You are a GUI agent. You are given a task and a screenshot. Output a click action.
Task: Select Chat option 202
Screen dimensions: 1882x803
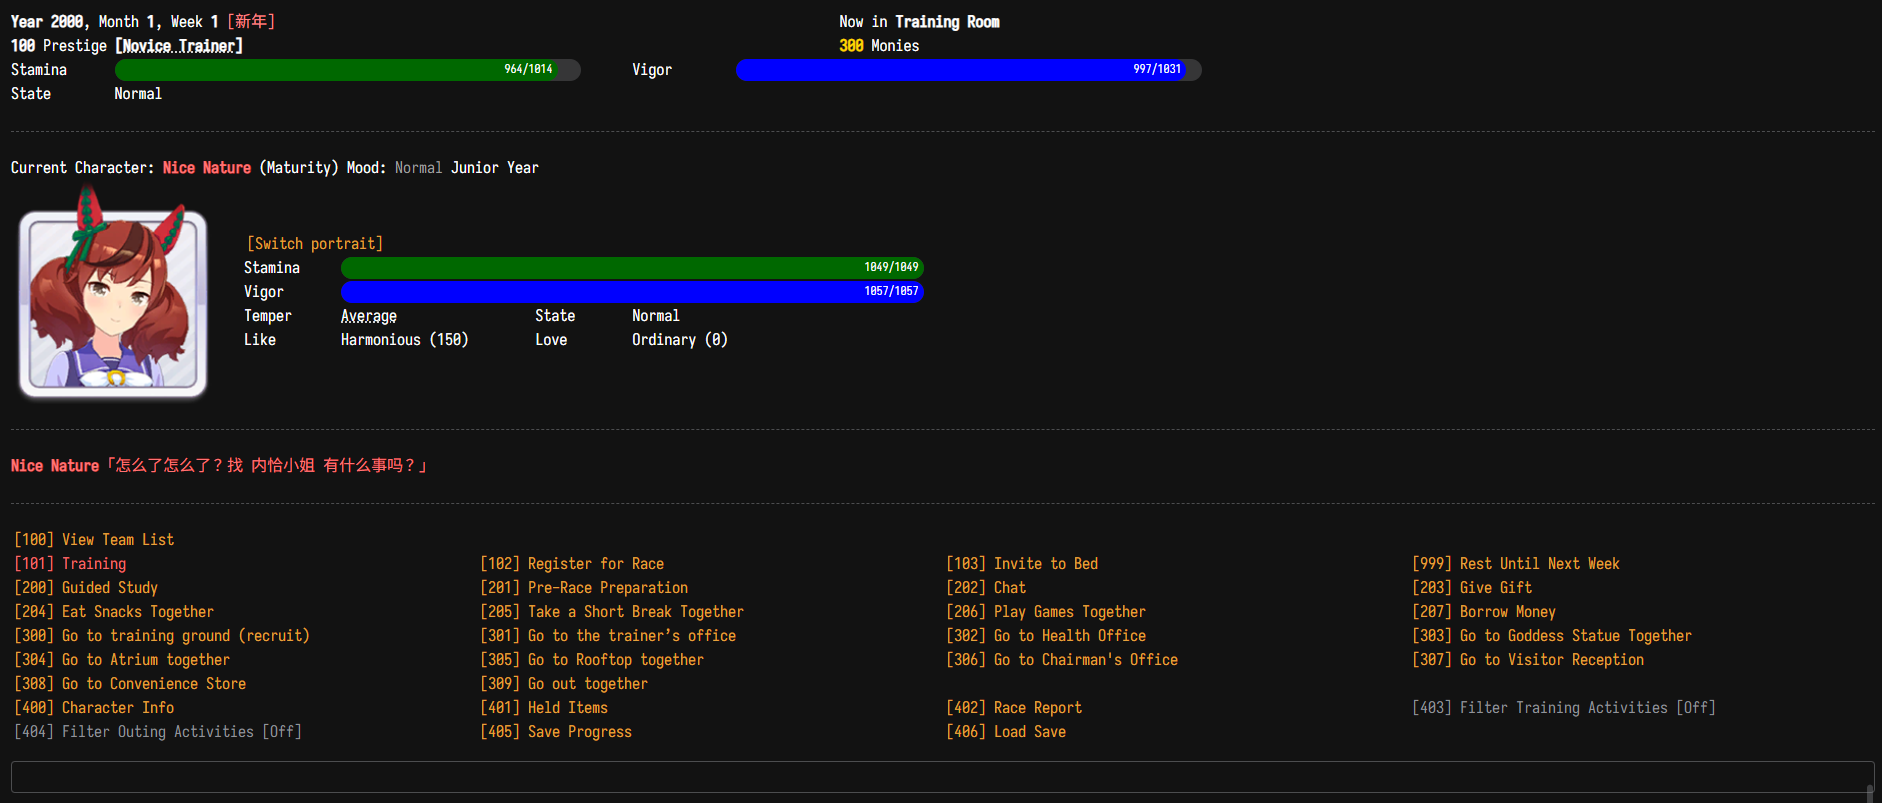tap(986, 588)
